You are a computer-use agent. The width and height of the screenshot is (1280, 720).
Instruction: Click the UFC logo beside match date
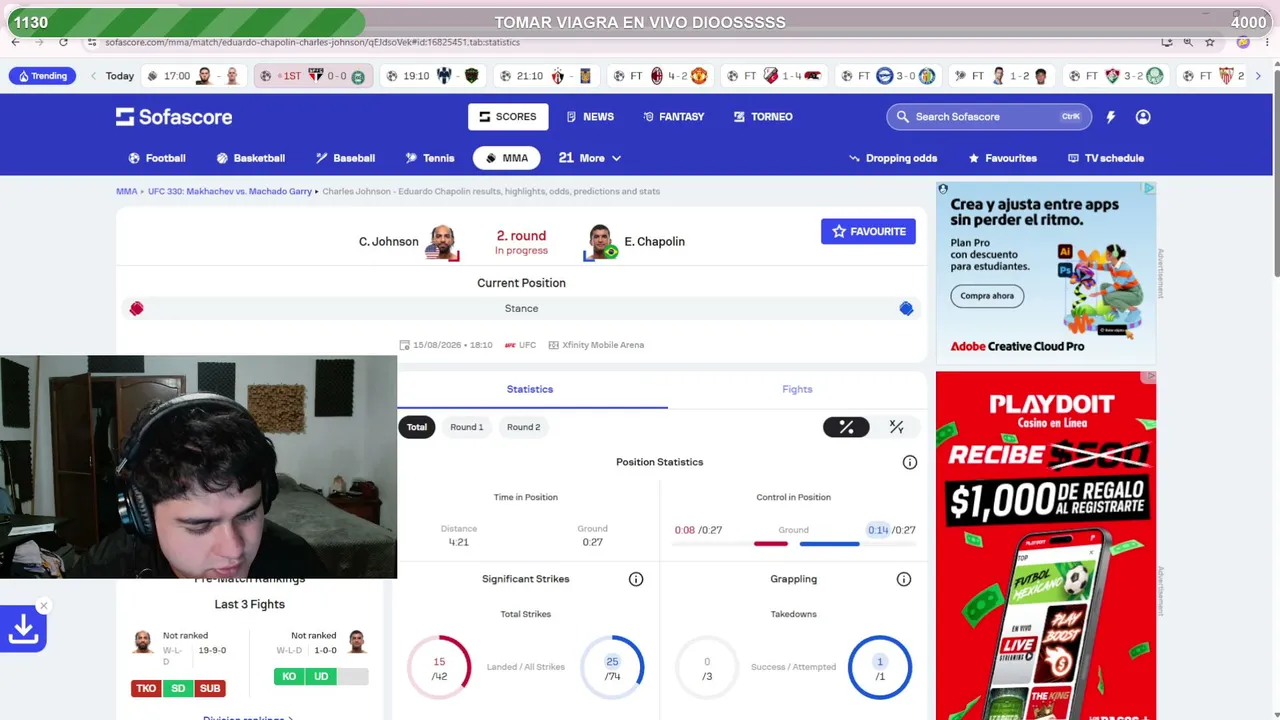click(510, 345)
